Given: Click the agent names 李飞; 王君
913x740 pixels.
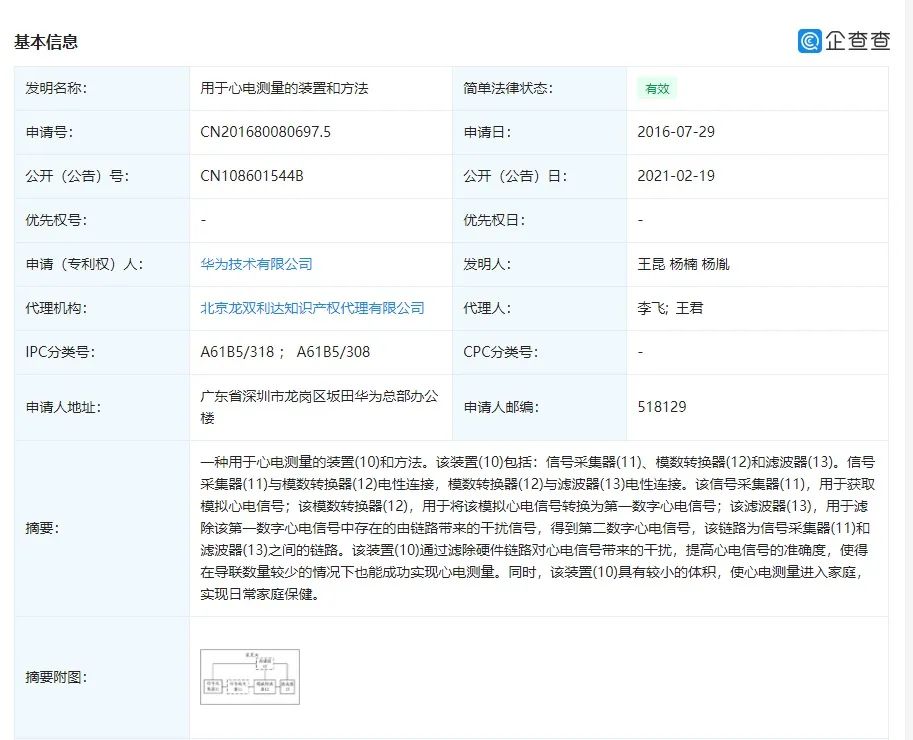Looking at the screenshot, I should coord(670,308).
